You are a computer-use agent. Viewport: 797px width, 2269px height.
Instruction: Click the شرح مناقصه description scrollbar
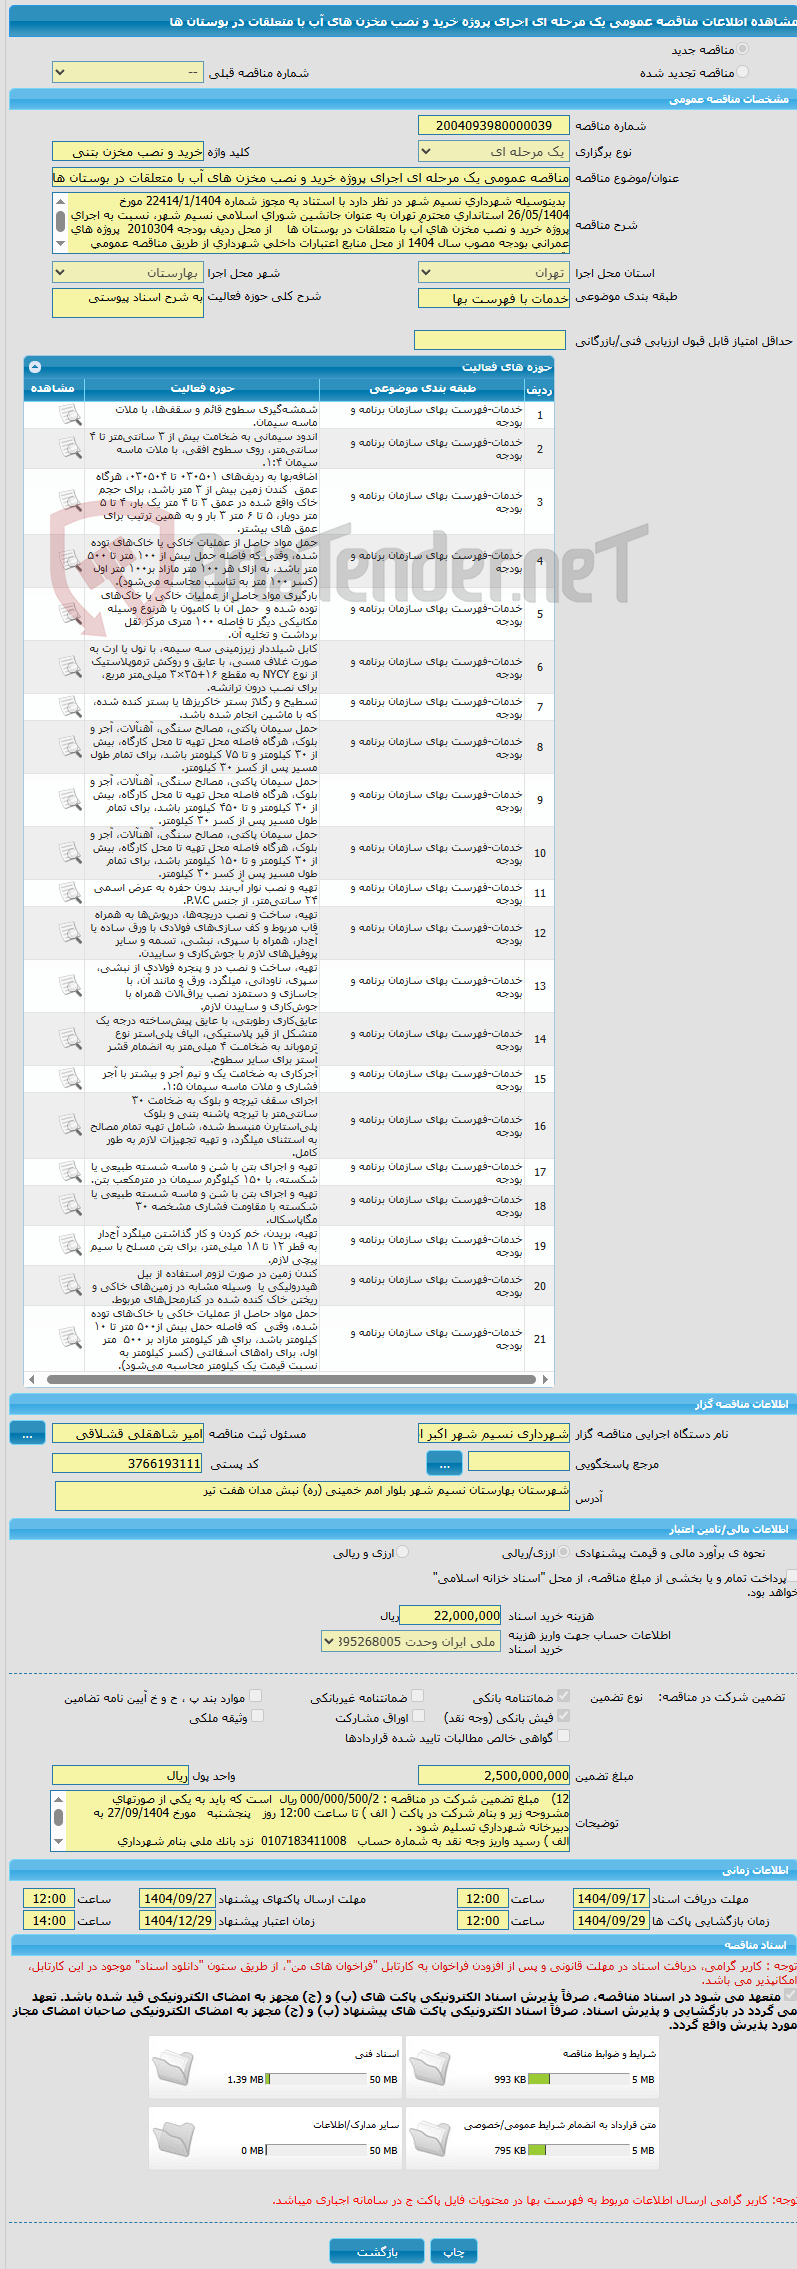pos(60,222)
